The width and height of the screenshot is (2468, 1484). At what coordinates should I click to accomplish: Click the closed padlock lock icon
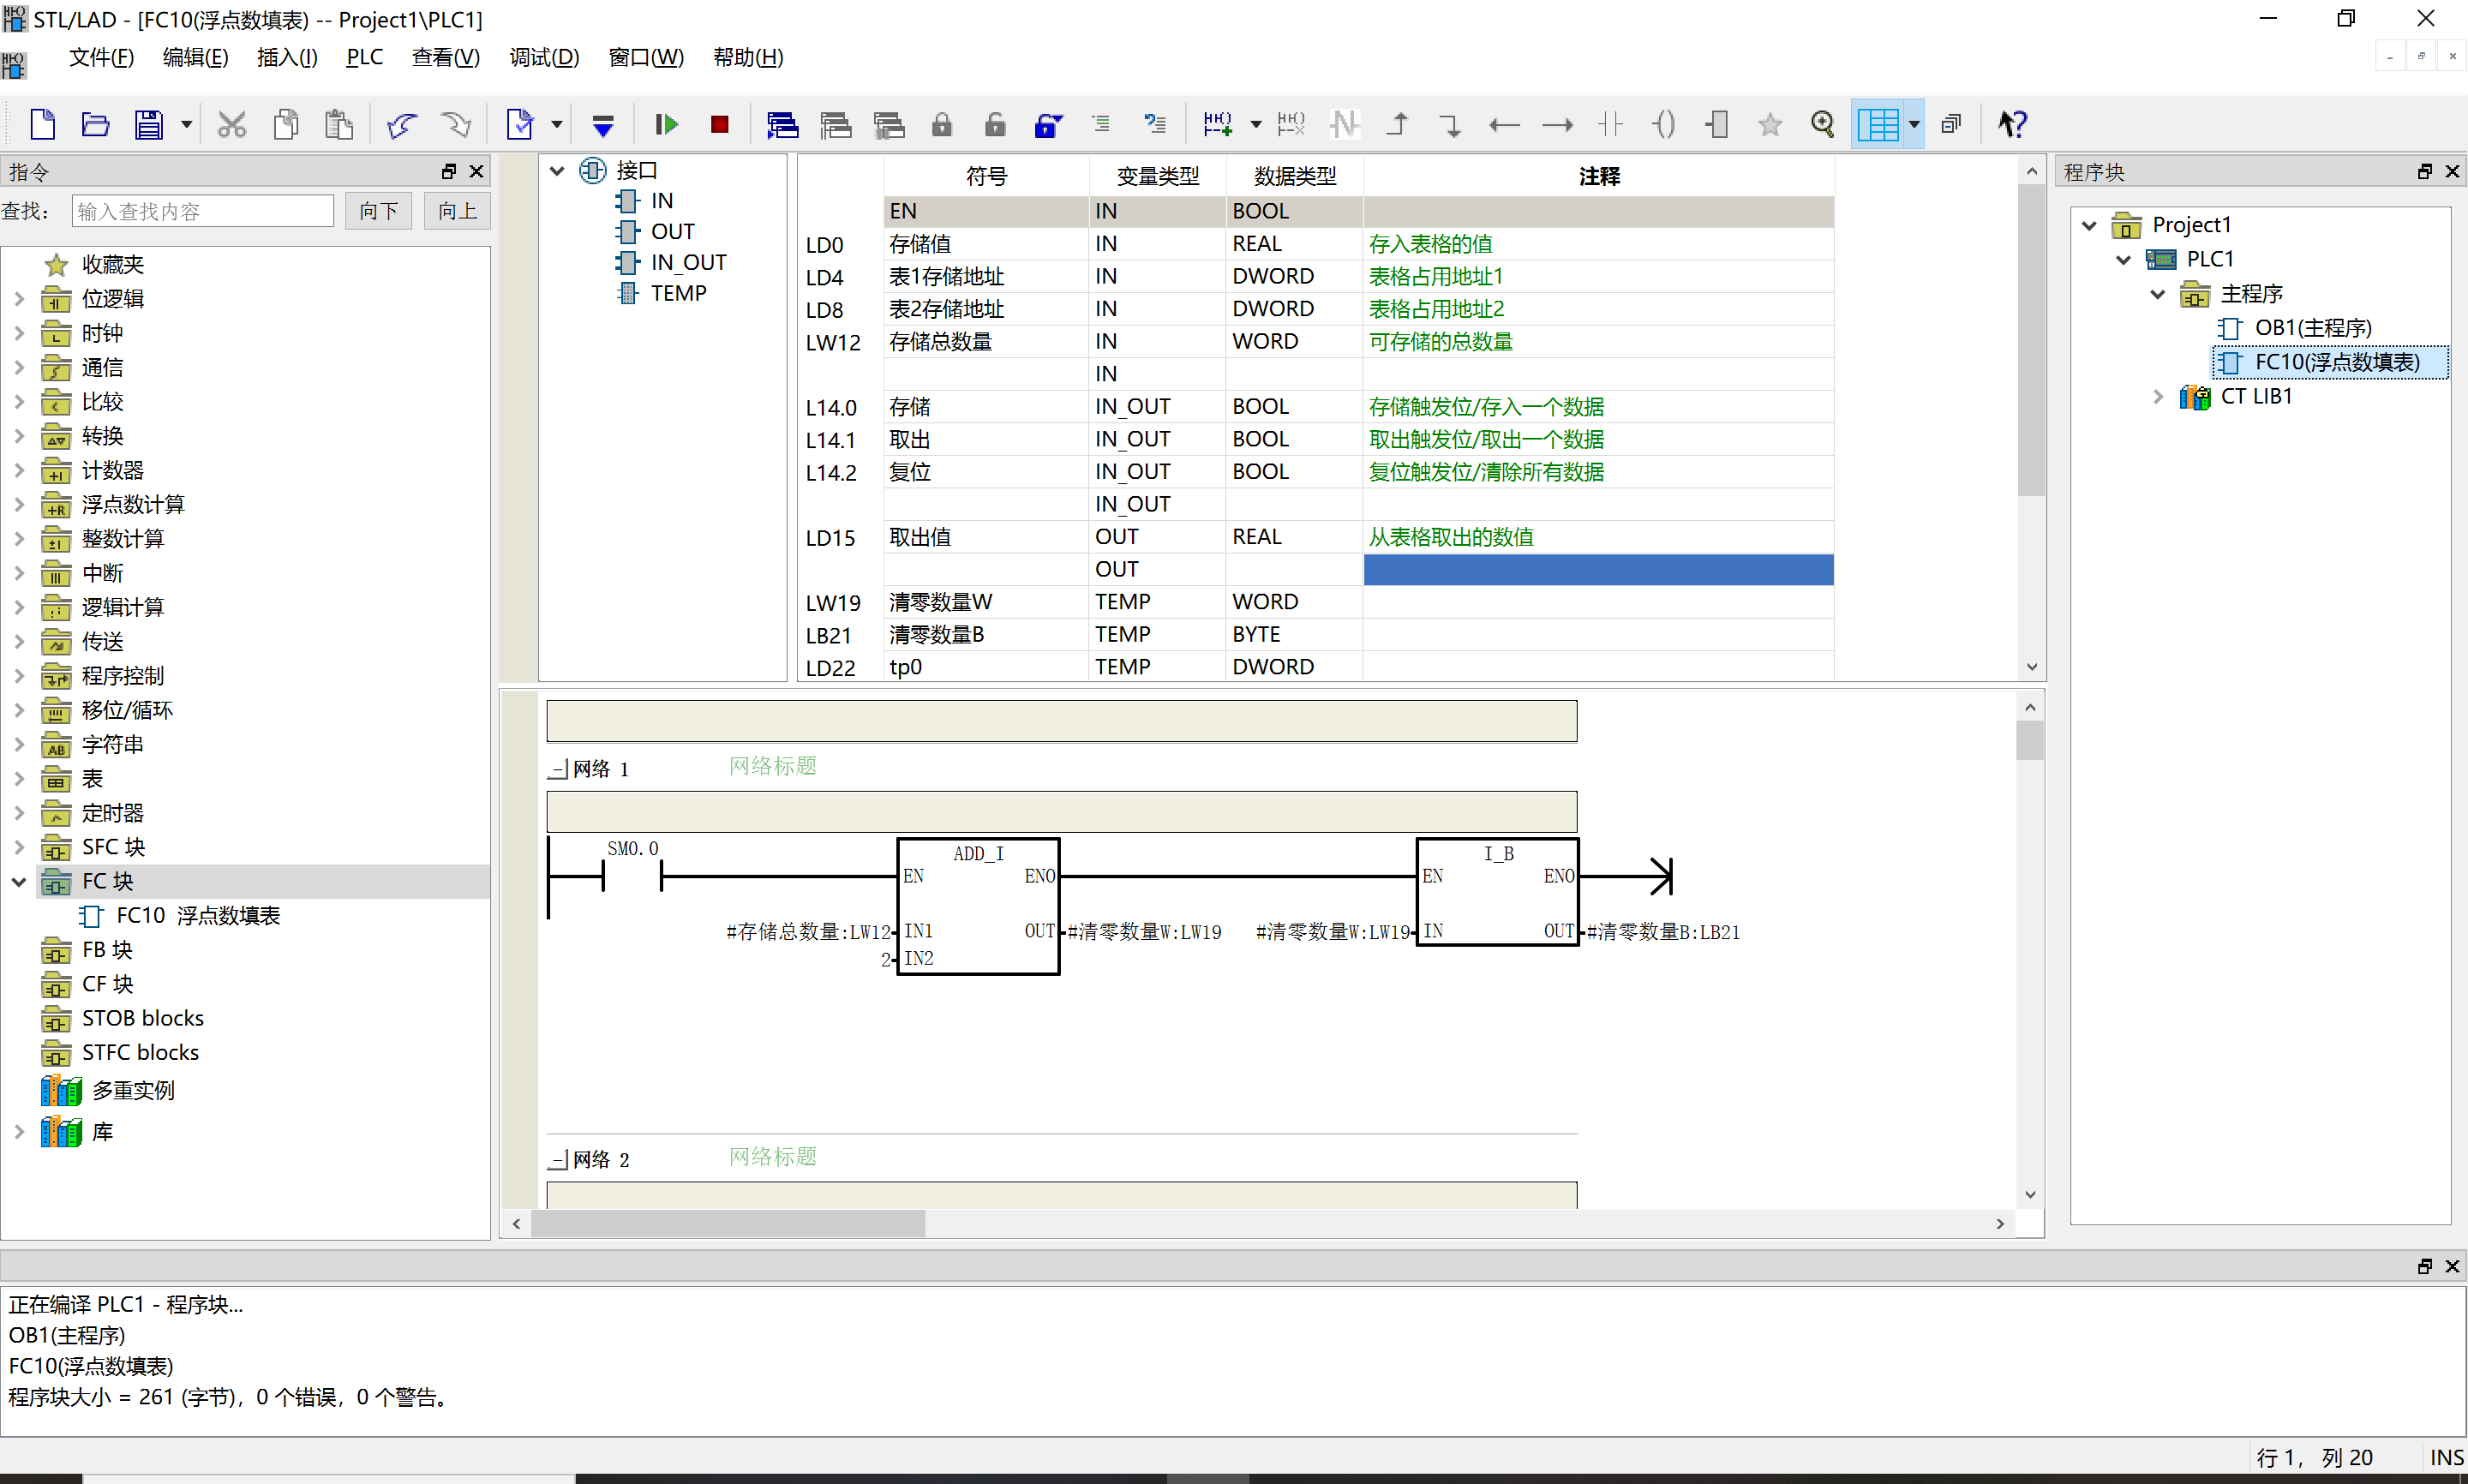pyautogui.click(x=941, y=124)
